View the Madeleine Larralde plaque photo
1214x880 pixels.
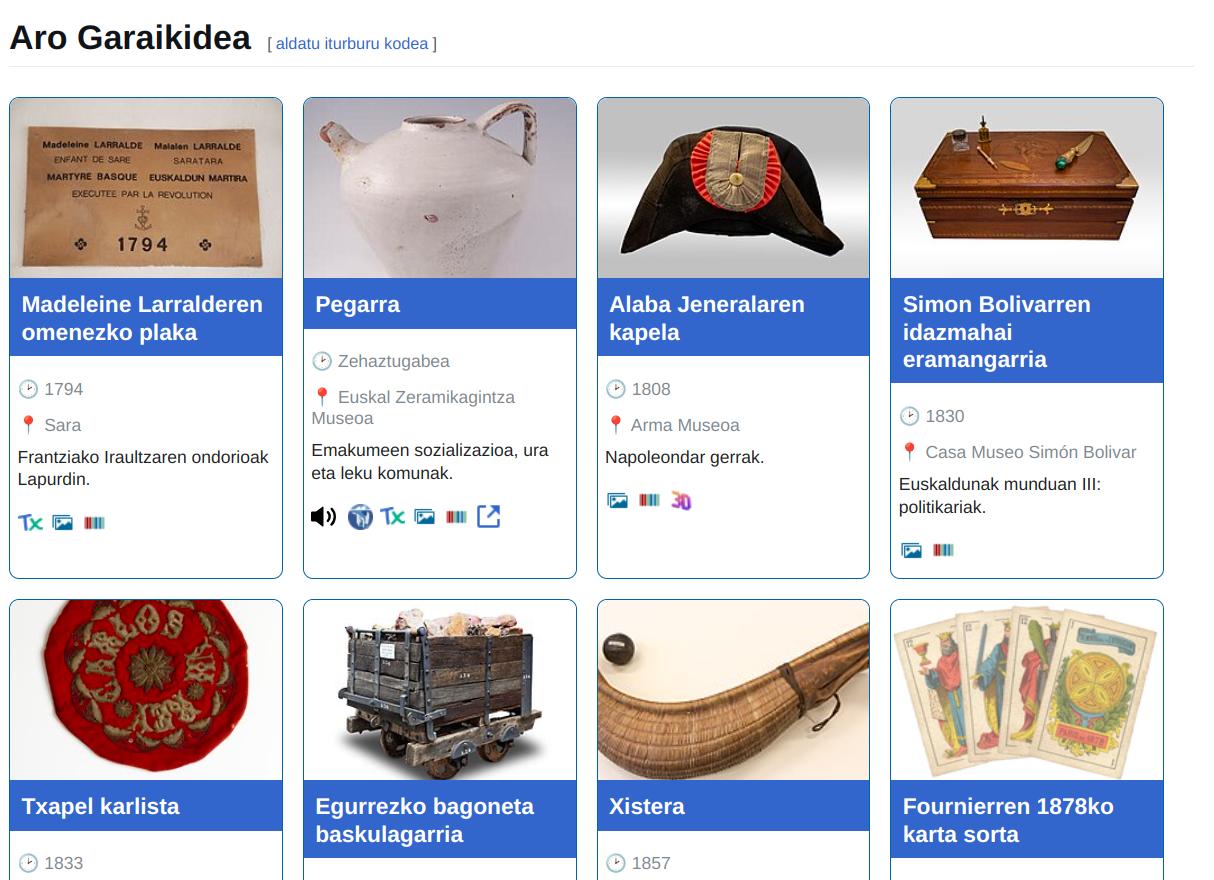[x=146, y=188]
